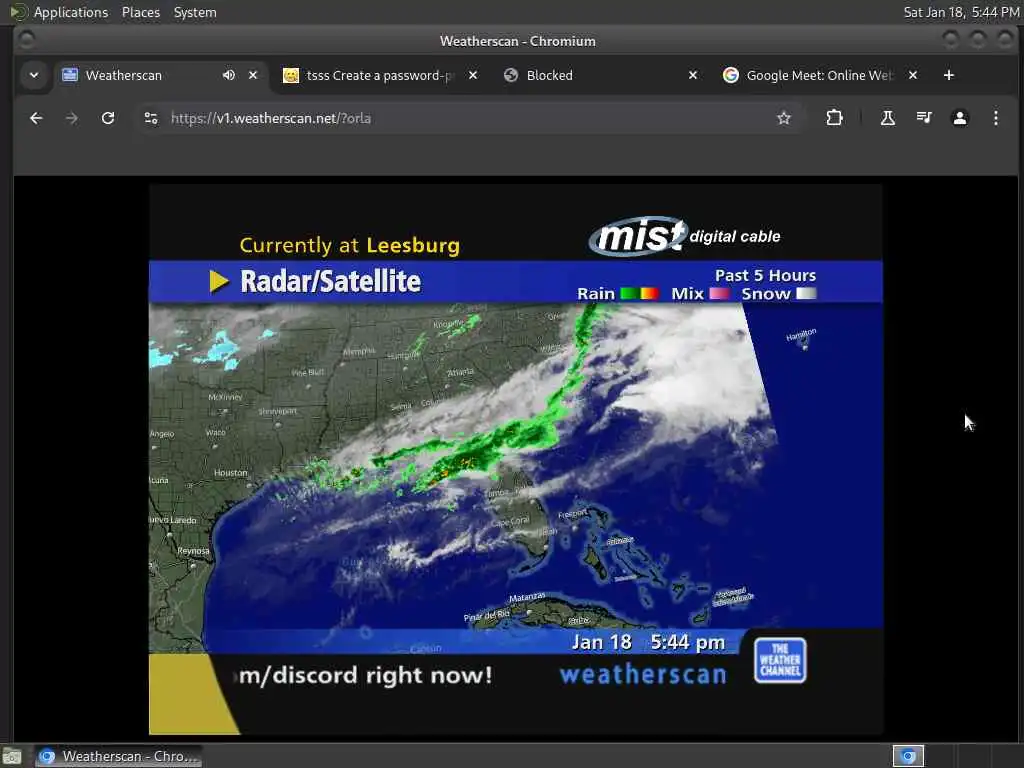Click the 'Jan 18 5:44 pm' timestamp
This screenshot has width=1024, height=768.
648,643
